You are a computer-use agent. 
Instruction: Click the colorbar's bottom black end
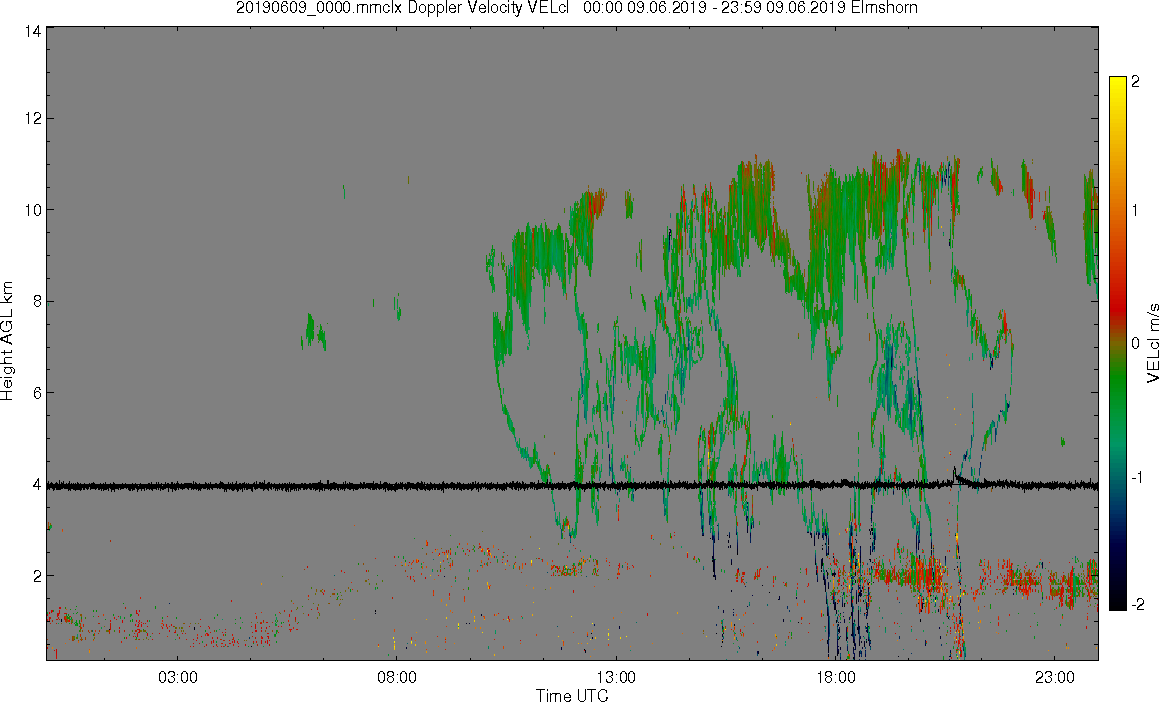pyautogui.click(x=1117, y=604)
